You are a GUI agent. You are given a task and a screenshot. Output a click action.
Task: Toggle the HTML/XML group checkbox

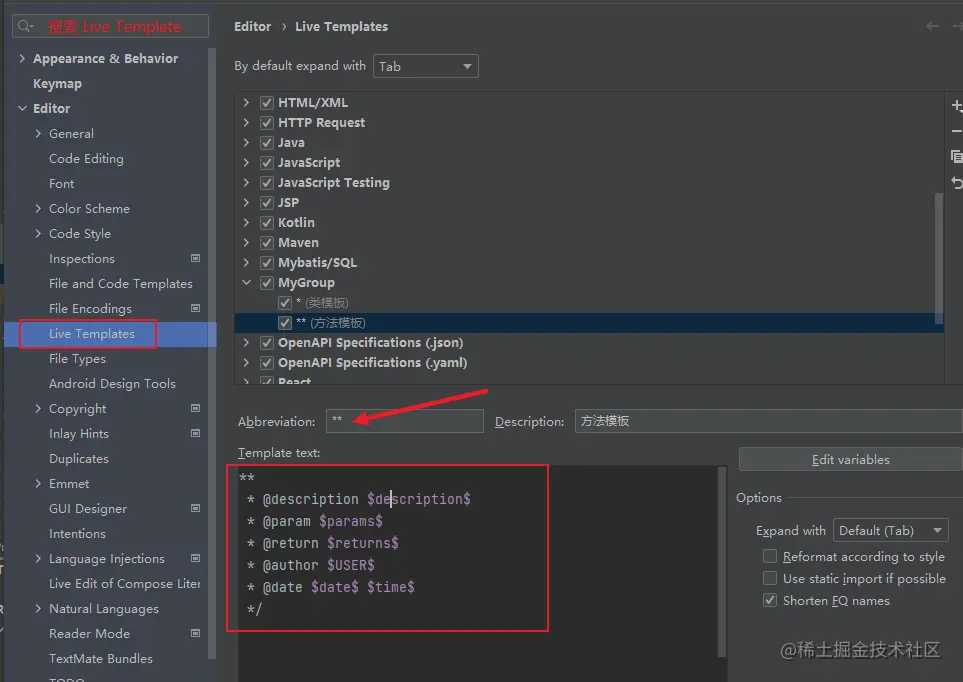click(x=267, y=103)
